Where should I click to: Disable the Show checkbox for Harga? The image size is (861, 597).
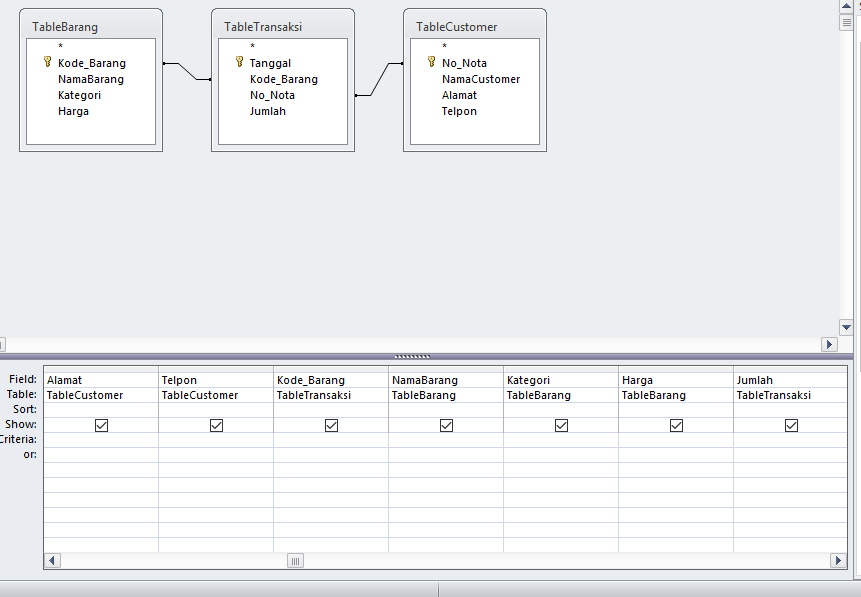(x=676, y=425)
